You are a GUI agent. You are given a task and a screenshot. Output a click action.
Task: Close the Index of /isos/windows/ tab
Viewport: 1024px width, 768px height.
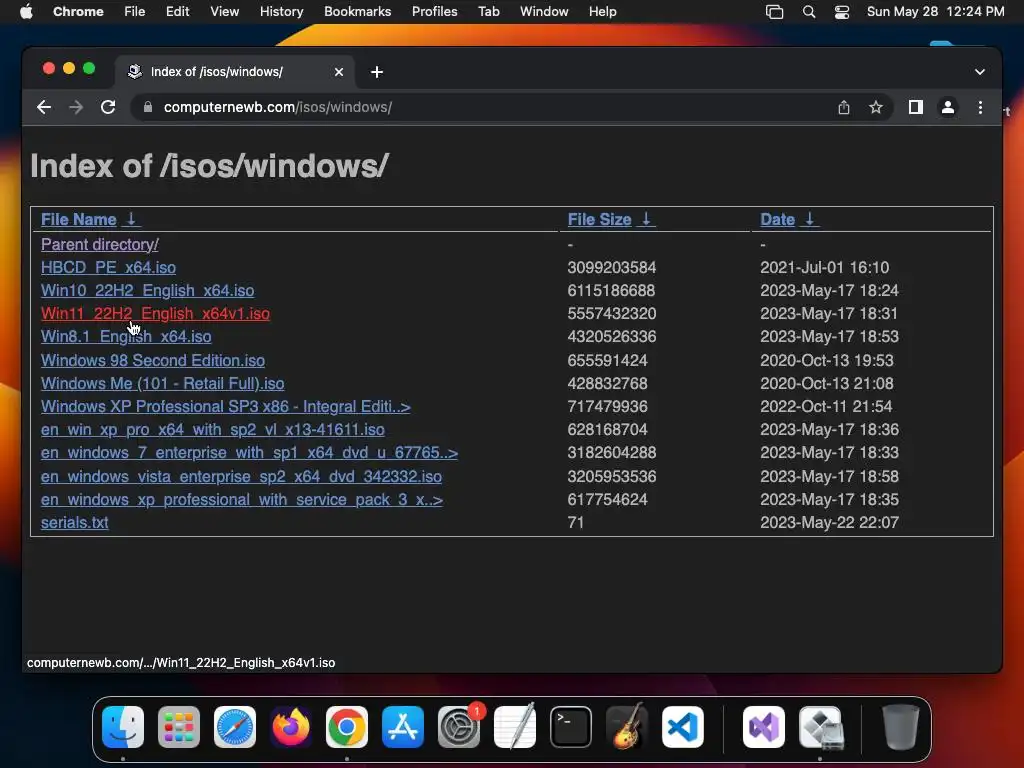click(339, 72)
